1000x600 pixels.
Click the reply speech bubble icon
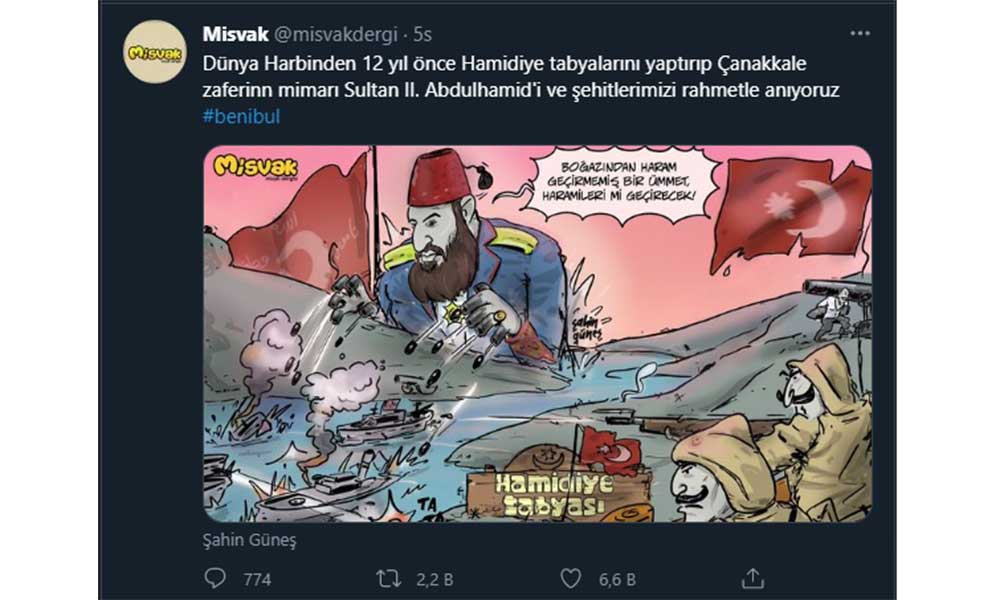click(x=215, y=578)
